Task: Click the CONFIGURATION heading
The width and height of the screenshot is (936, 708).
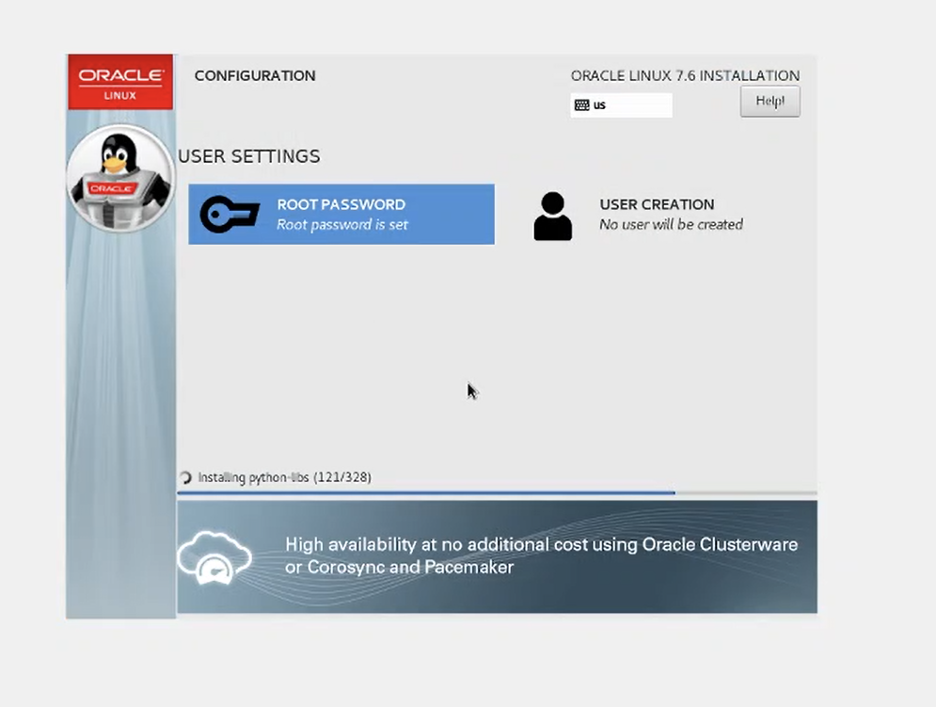Action: (254, 76)
